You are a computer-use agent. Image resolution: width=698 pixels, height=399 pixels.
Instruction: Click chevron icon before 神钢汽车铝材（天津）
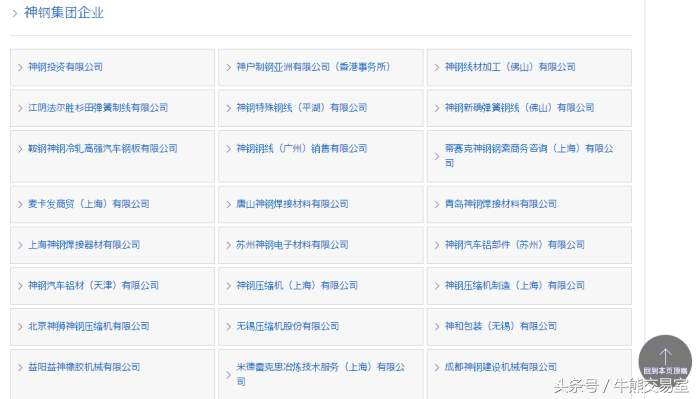click(x=20, y=286)
